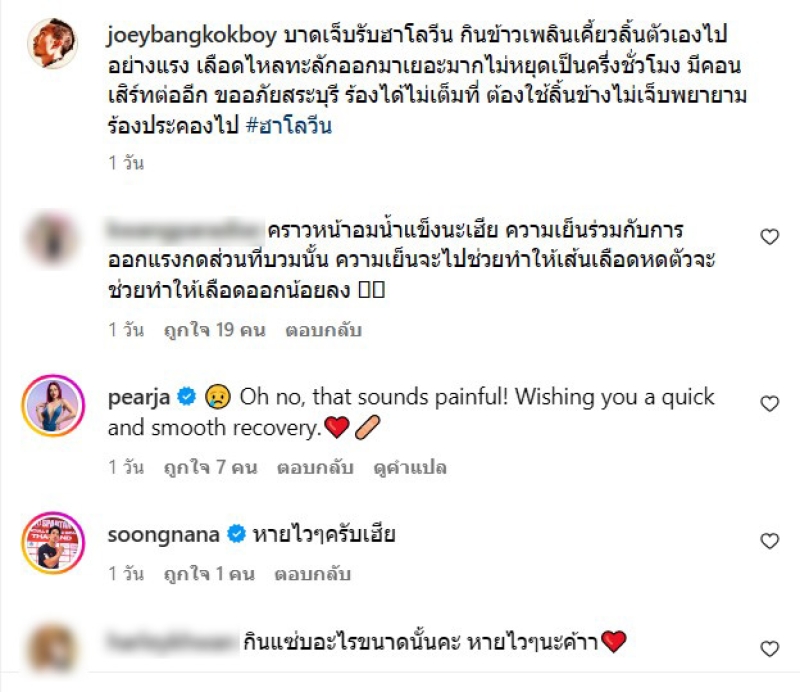Like pearja's comment using the heart icon
The width and height of the screenshot is (800, 692).
[769, 404]
